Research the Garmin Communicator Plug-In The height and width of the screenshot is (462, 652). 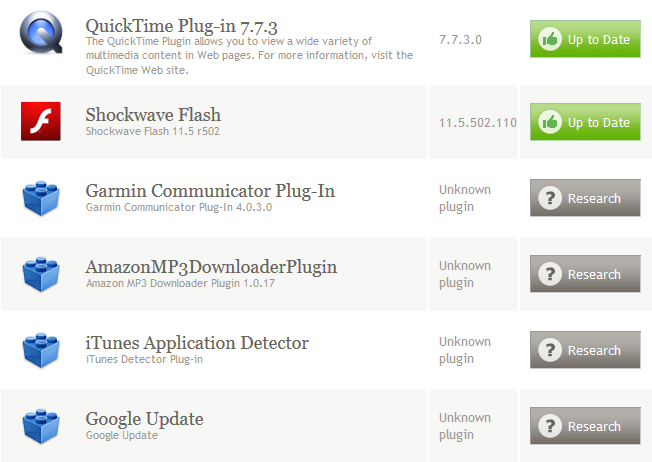[x=585, y=198]
